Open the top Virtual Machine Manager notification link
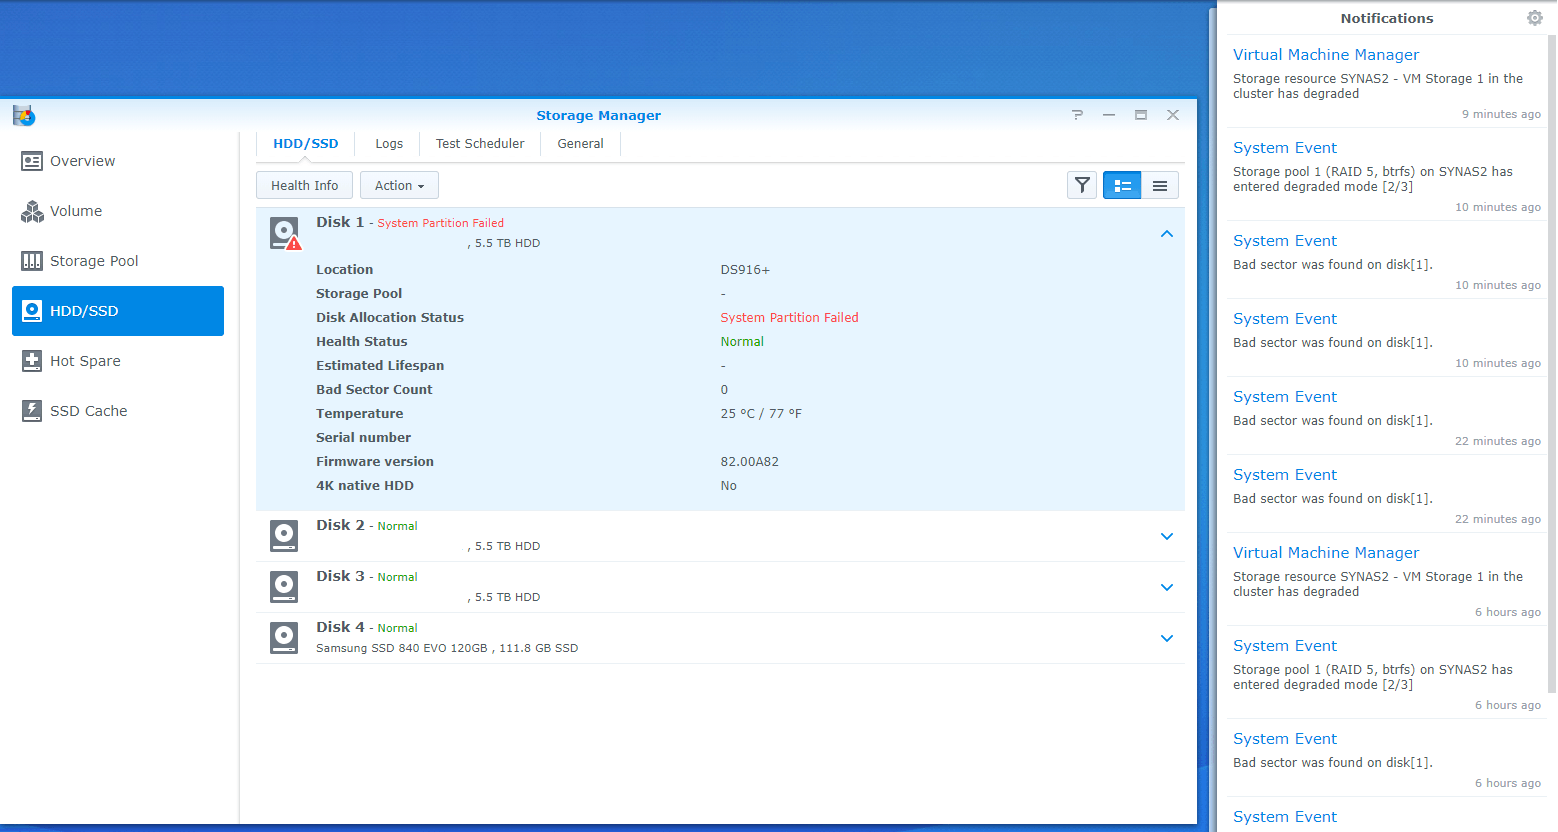This screenshot has width=1558, height=832. (x=1326, y=55)
